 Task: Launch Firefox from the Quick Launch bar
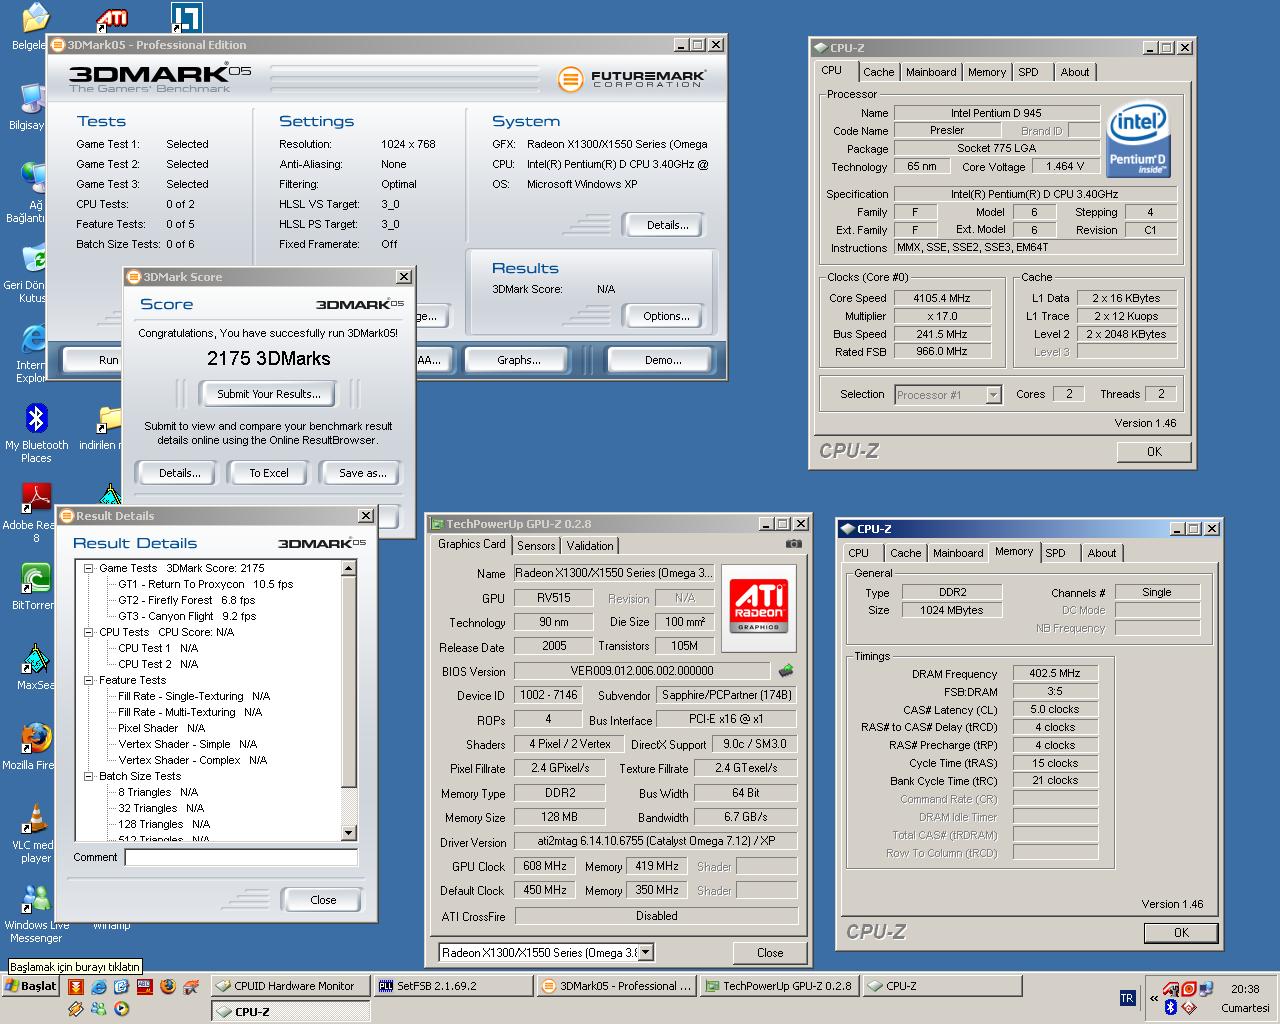[x=167, y=987]
